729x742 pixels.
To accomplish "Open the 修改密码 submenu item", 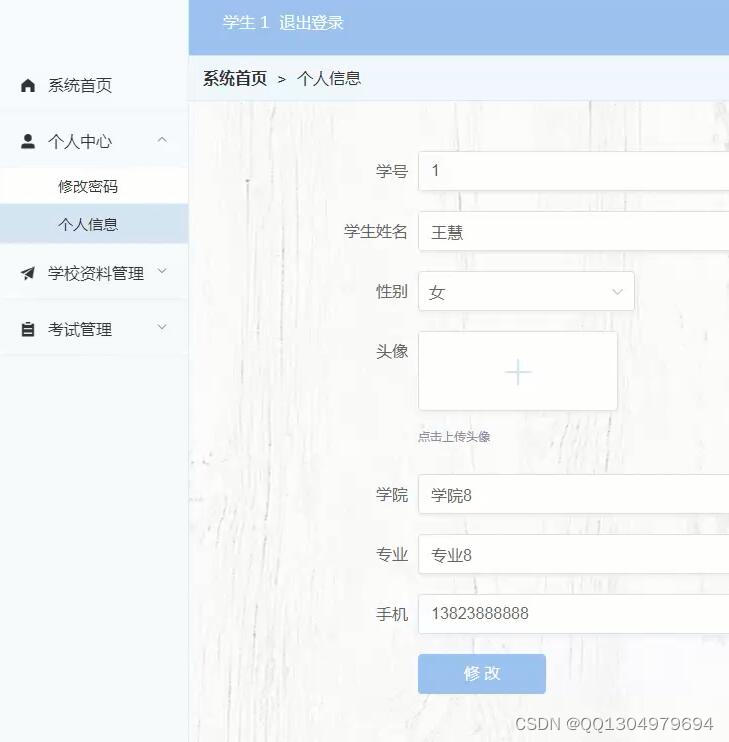I will click(88, 187).
